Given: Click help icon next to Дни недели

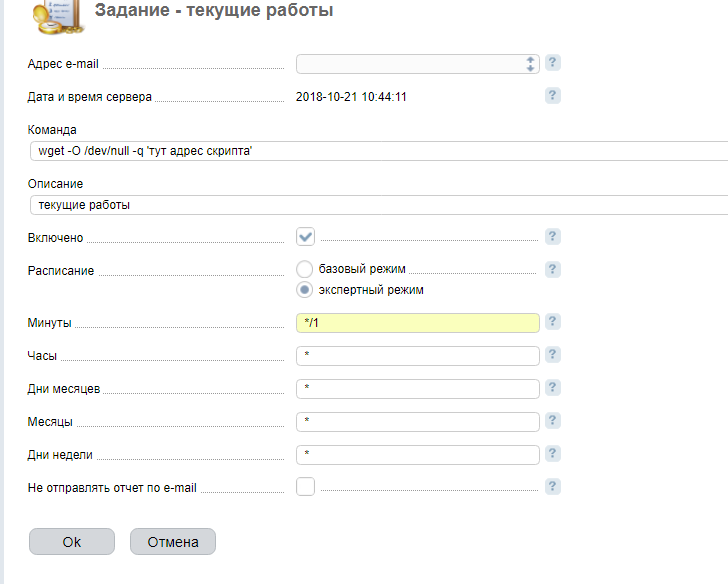Looking at the screenshot, I should (553, 454).
